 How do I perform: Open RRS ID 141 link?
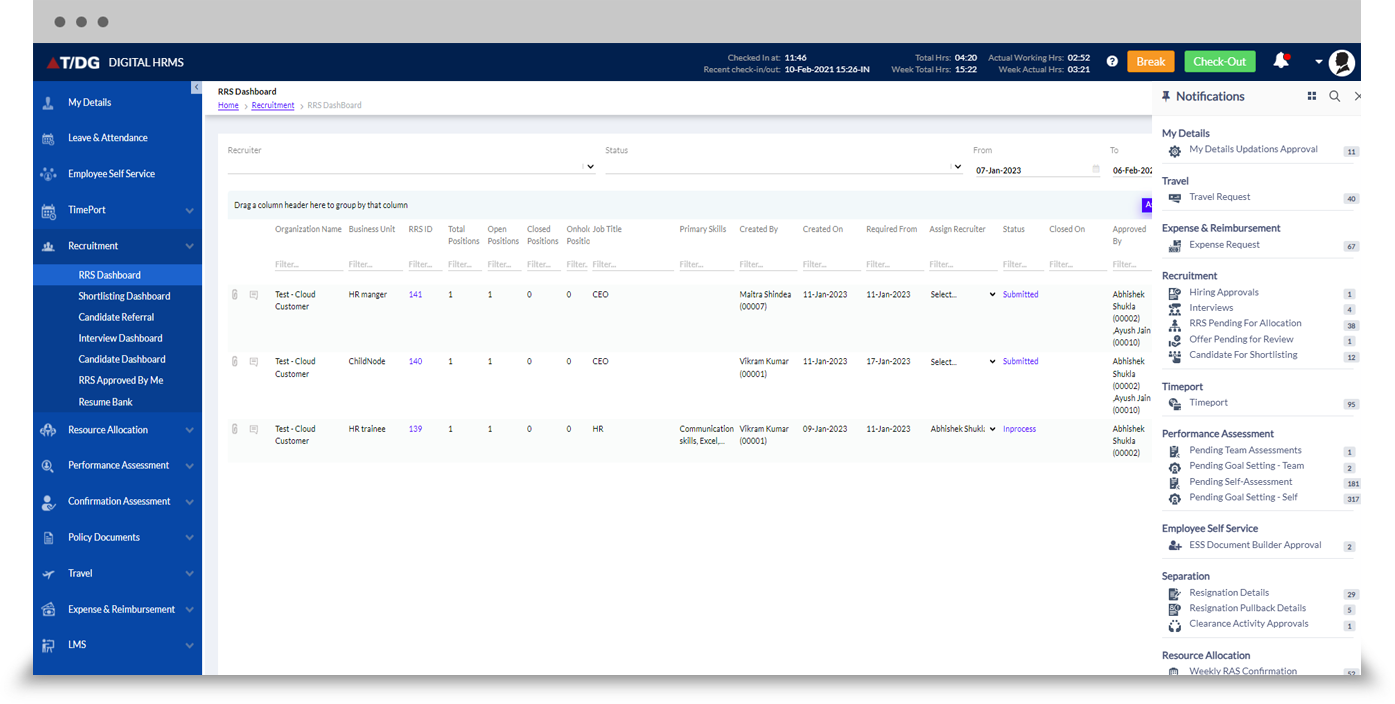415,294
